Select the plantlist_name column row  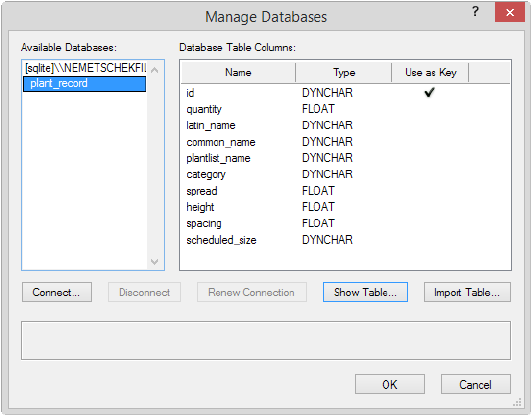click(345, 158)
